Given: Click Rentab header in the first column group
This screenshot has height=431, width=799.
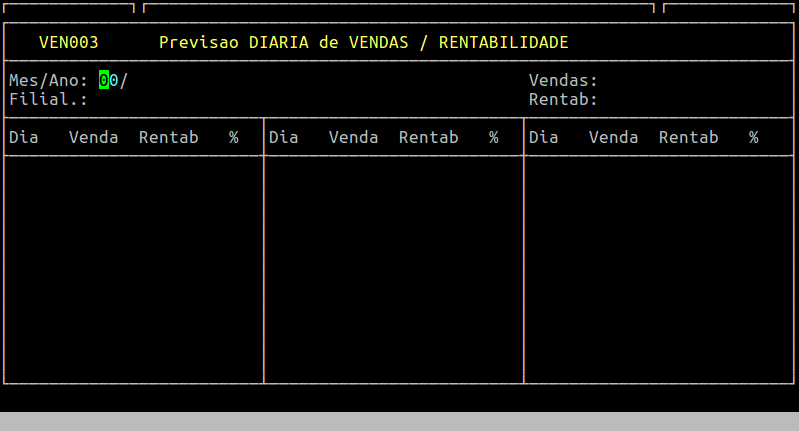Looking at the screenshot, I should (168, 138).
